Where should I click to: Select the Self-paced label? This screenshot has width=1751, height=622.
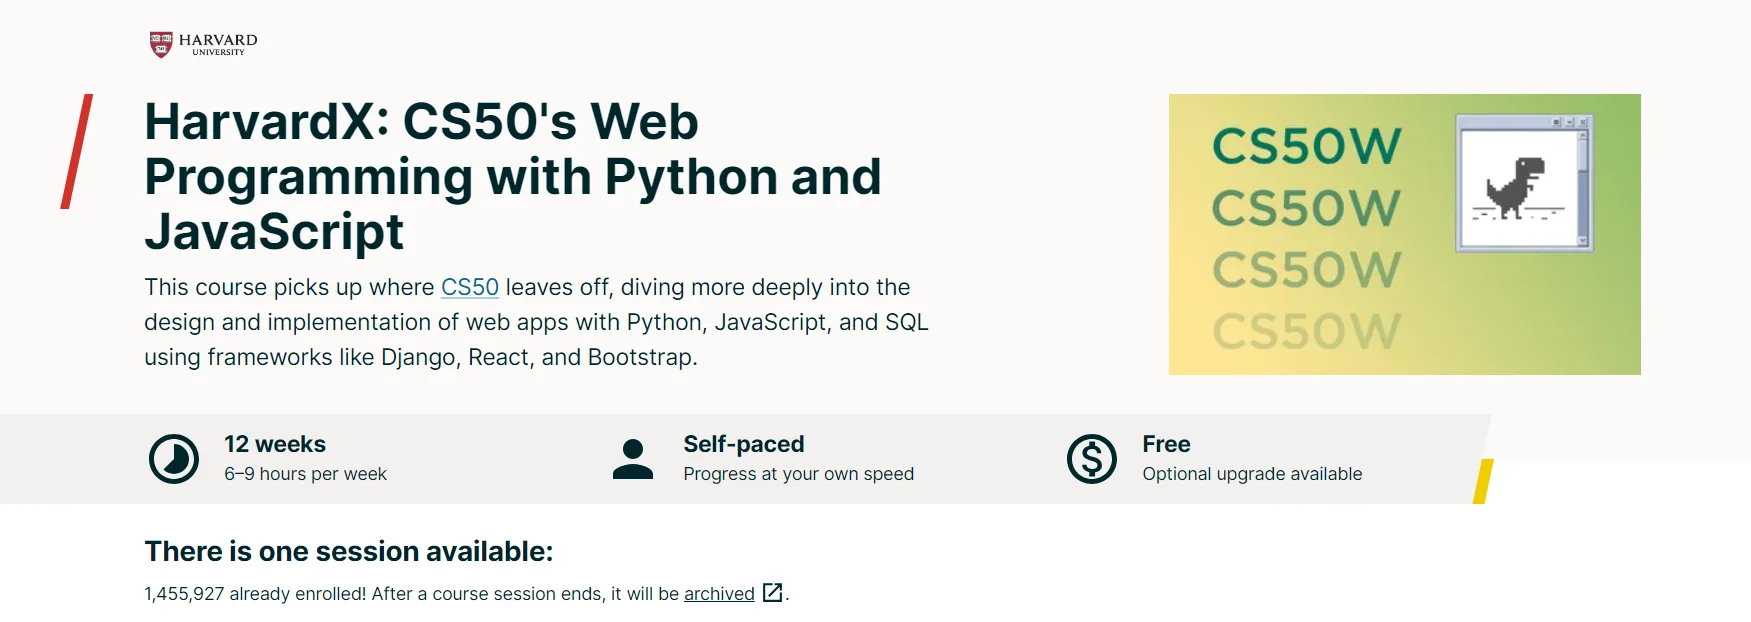[x=743, y=444]
